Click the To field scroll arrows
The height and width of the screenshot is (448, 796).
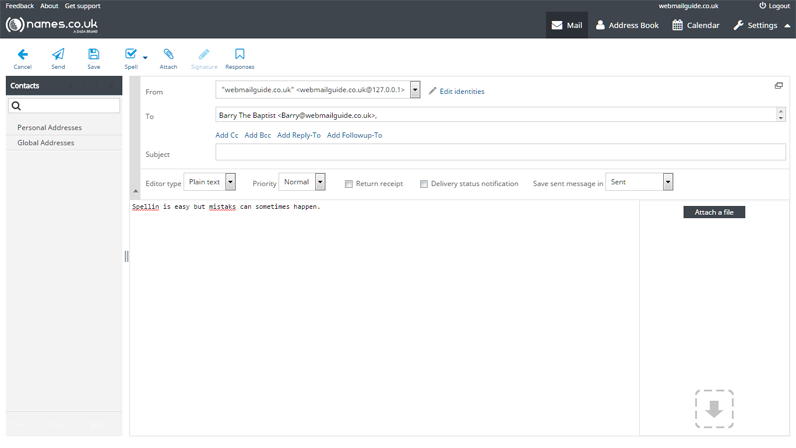[x=781, y=114]
